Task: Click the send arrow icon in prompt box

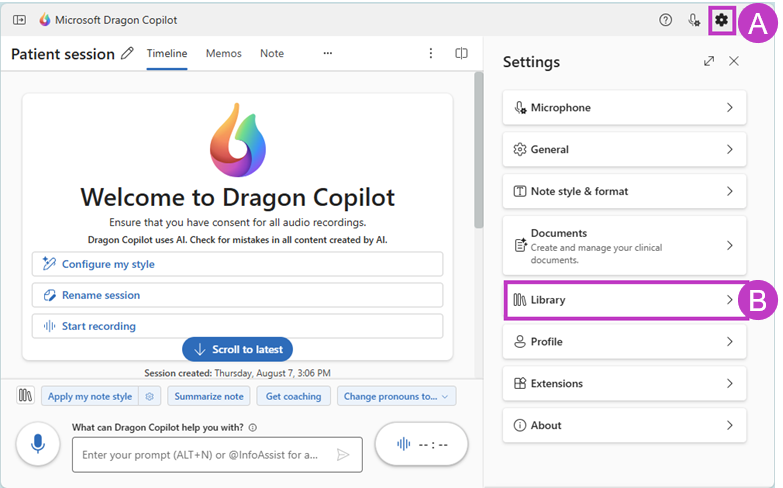Action: point(343,454)
